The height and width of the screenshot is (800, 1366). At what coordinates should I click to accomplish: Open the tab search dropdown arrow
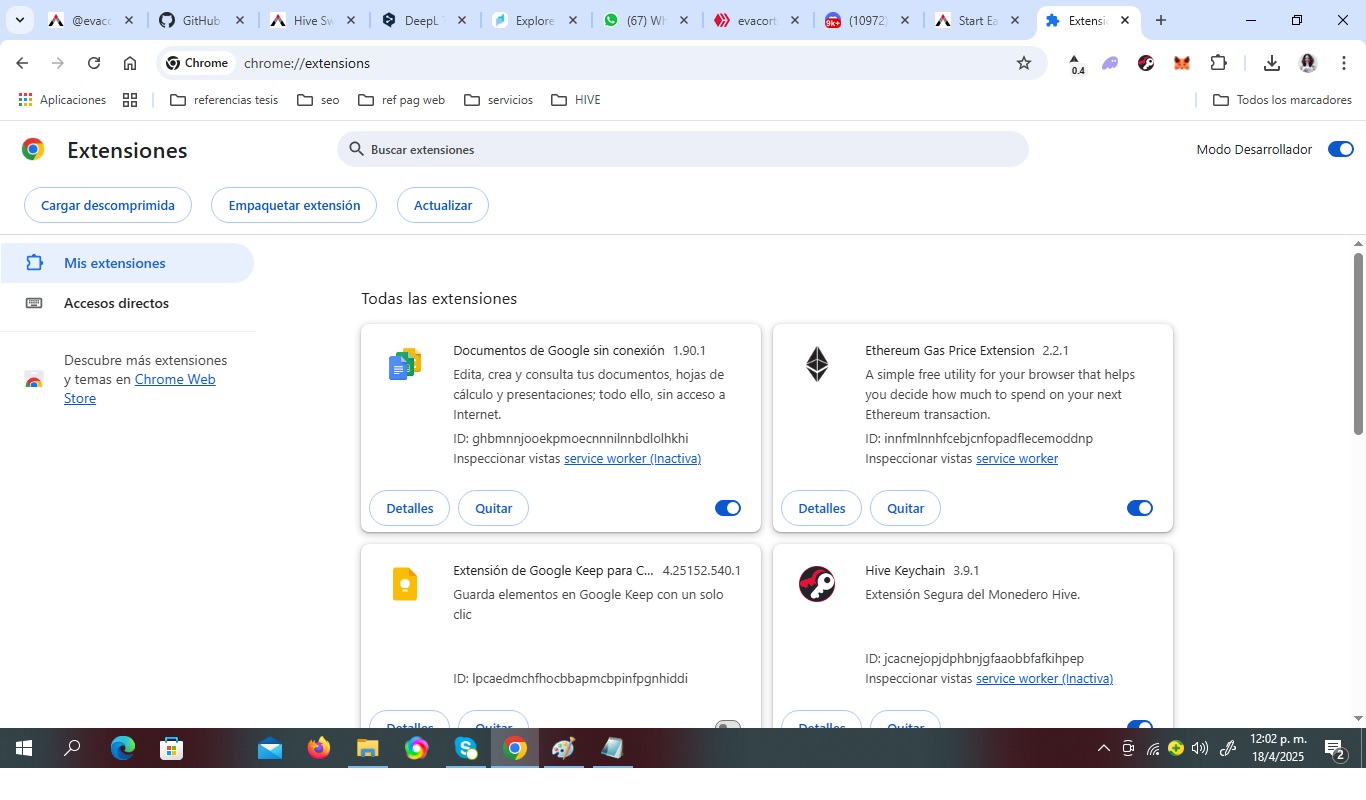point(19,20)
